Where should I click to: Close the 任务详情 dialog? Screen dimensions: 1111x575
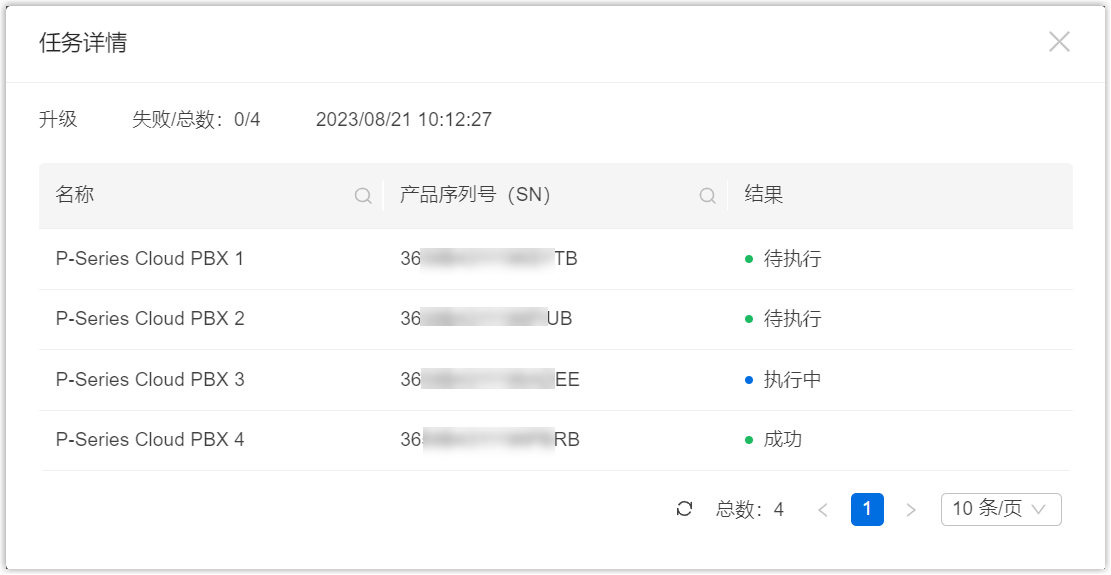pos(1059,42)
